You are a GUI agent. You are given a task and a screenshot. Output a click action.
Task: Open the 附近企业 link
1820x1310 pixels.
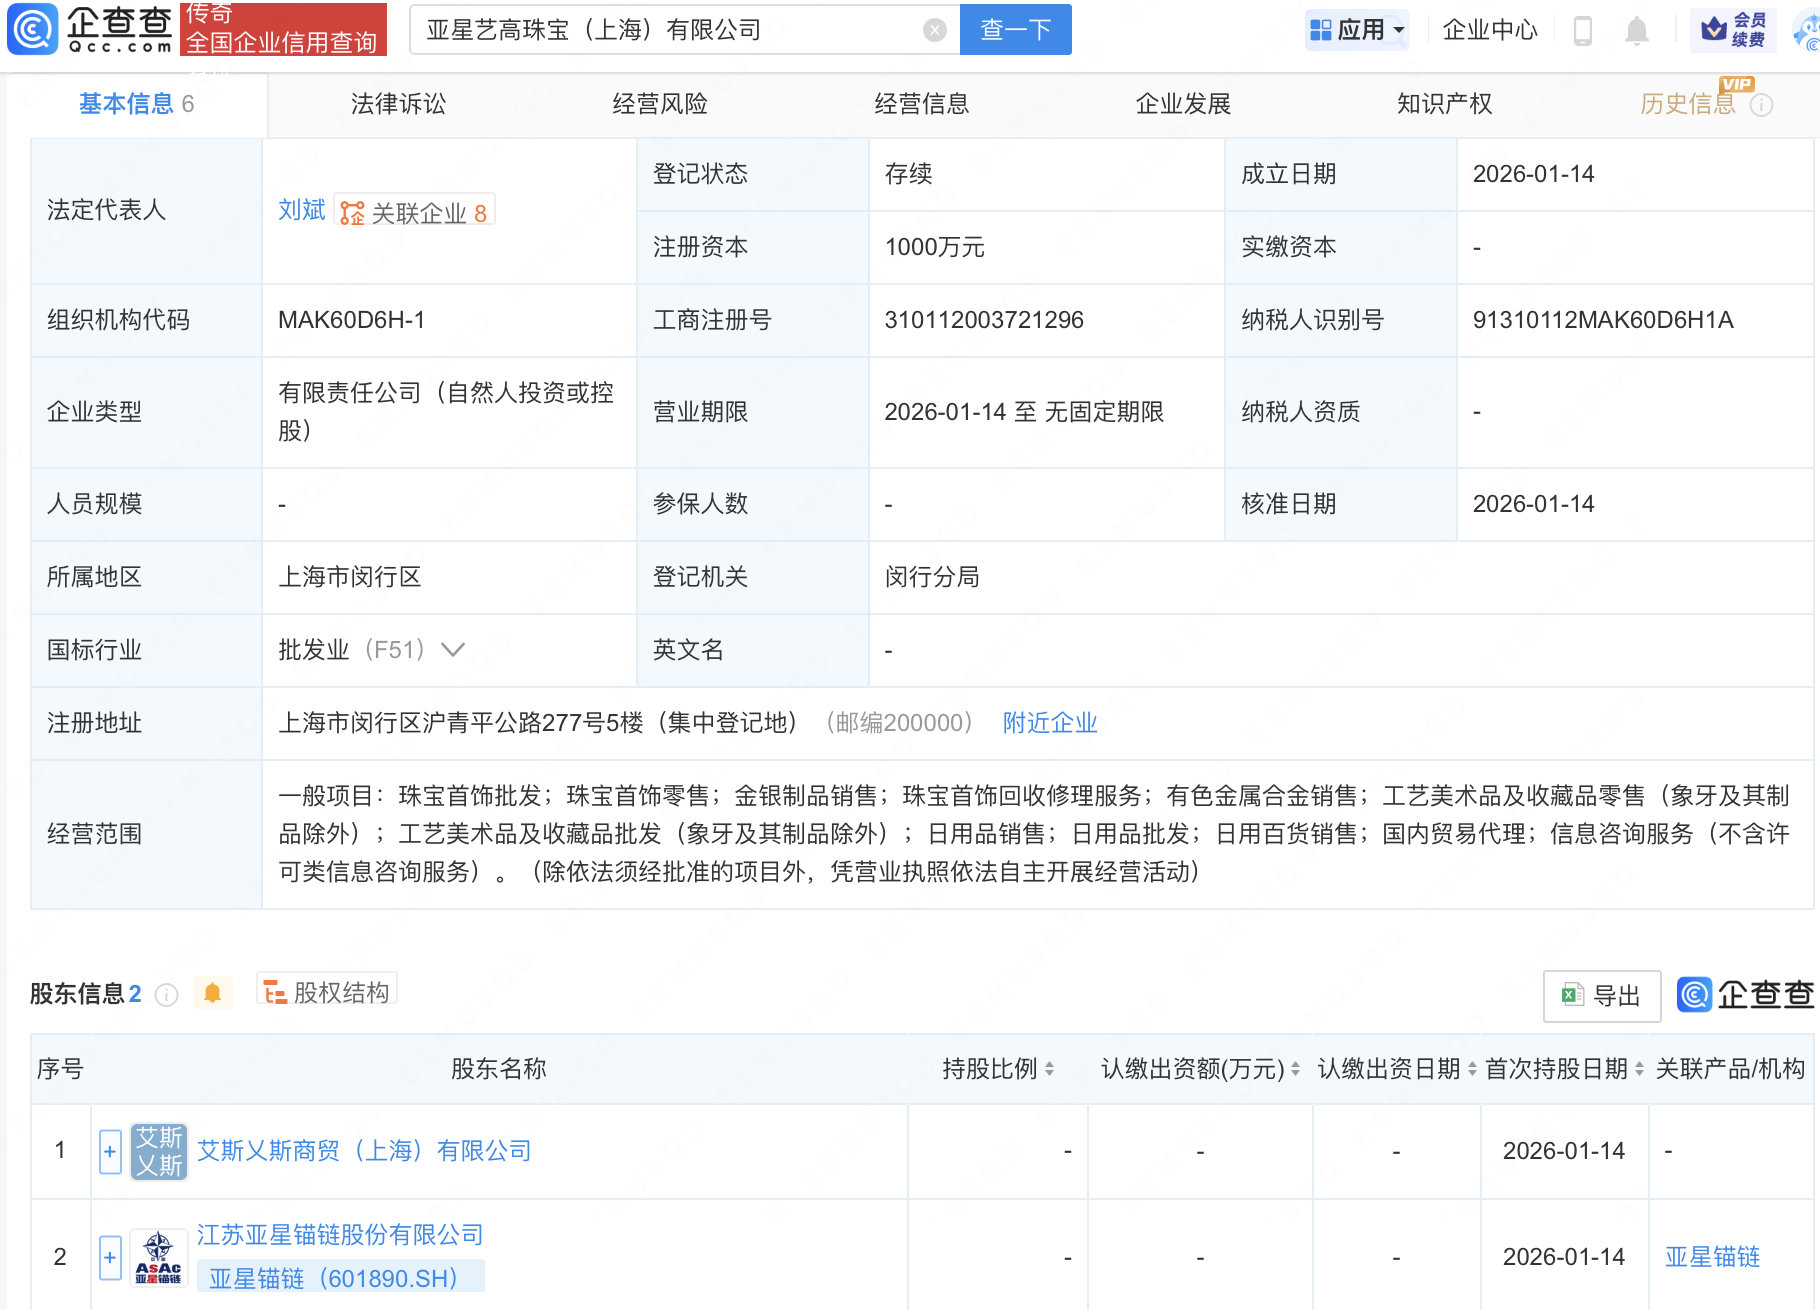click(1050, 723)
